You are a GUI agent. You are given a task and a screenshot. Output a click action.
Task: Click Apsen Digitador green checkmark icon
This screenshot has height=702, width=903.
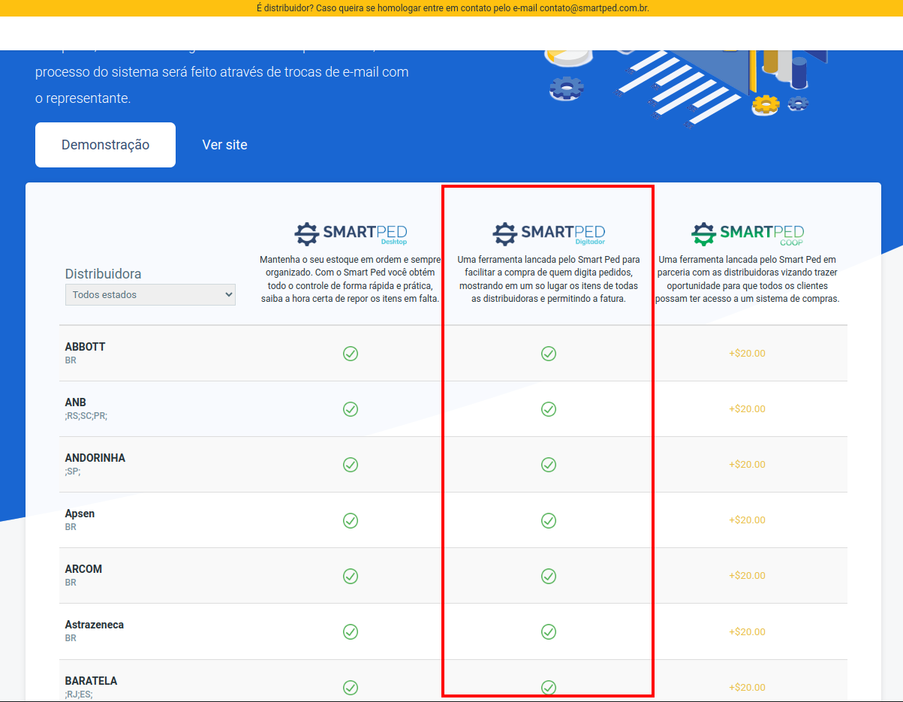pos(548,521)
